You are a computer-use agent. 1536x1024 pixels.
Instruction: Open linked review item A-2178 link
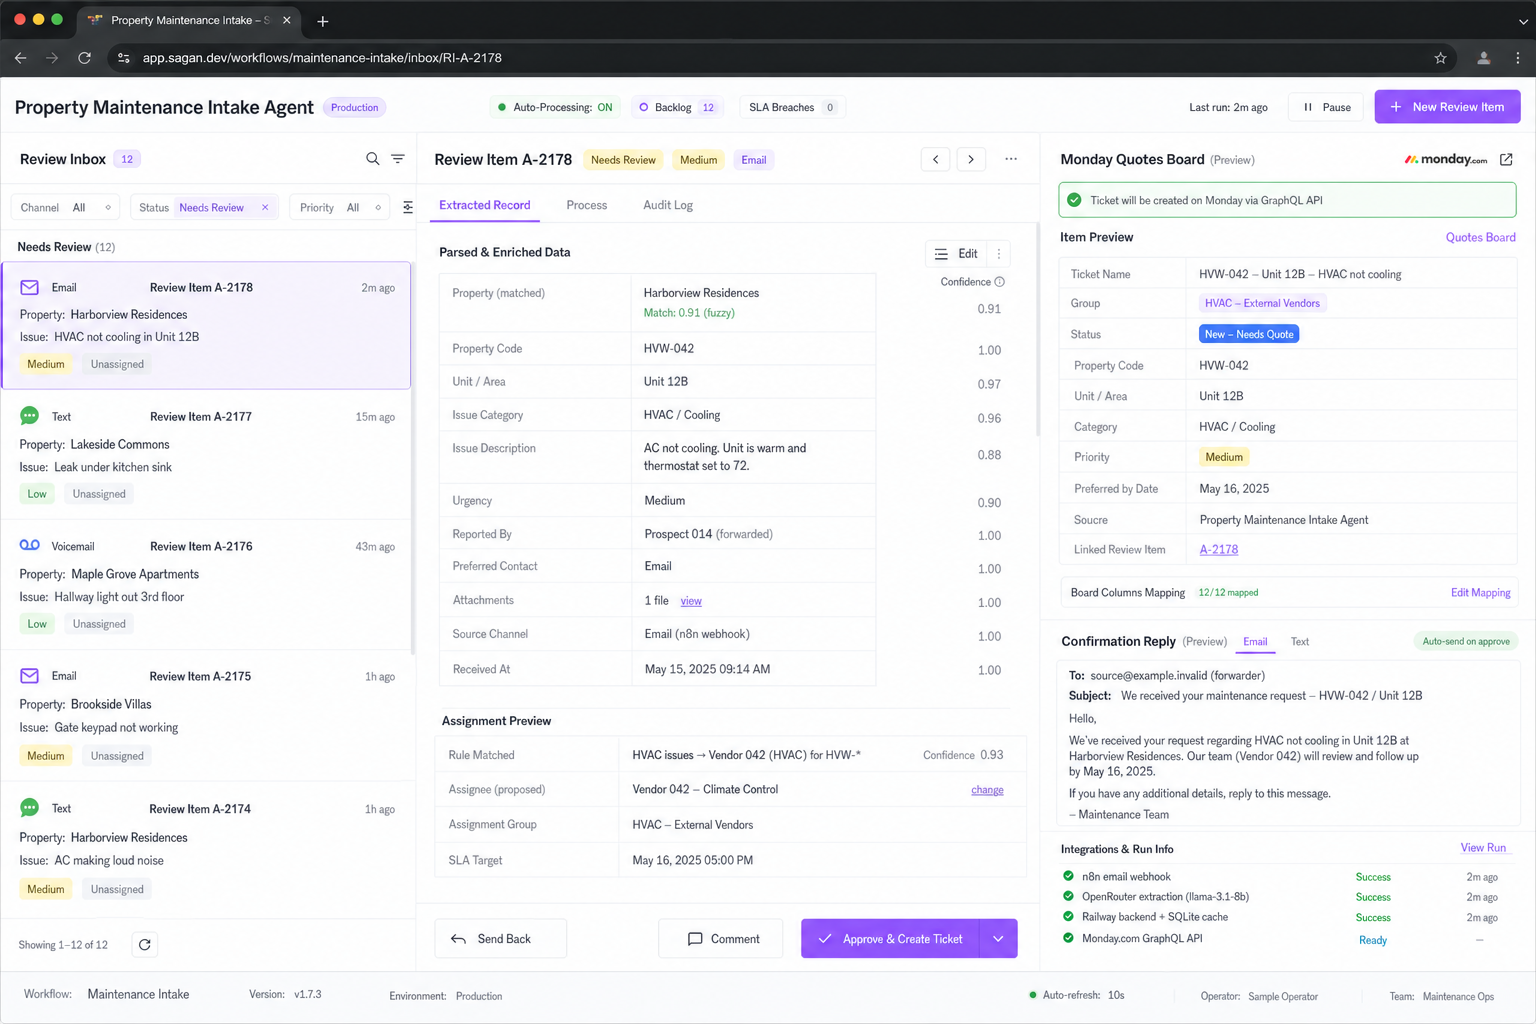[1218, 550]
